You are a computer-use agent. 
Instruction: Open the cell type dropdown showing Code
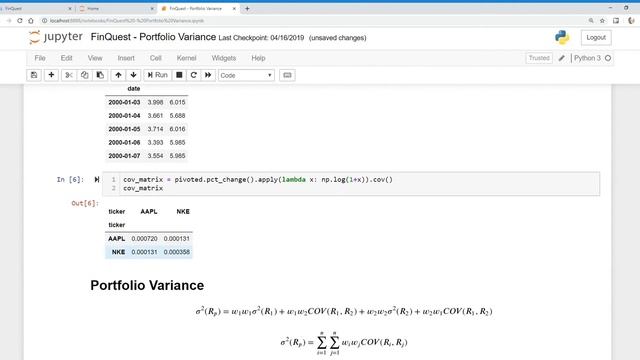pos(246,76)
